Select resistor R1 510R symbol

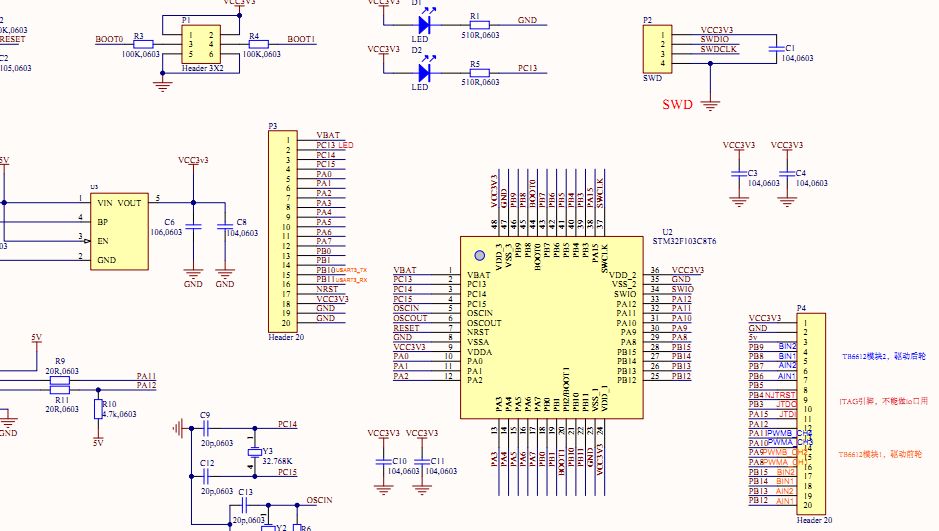pos(479,25)
